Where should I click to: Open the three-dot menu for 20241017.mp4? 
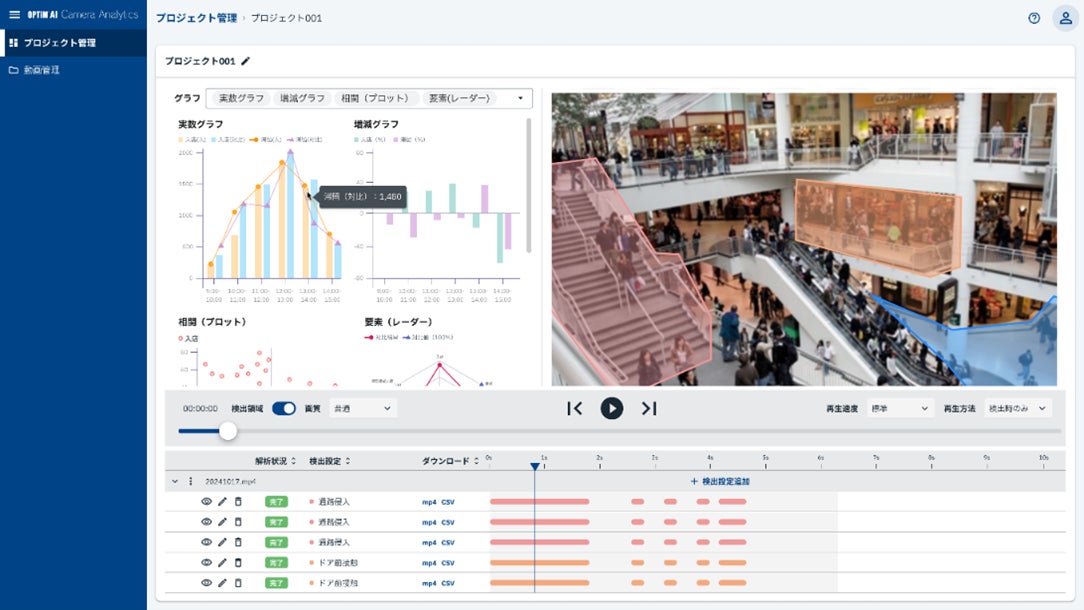(191, 481)
